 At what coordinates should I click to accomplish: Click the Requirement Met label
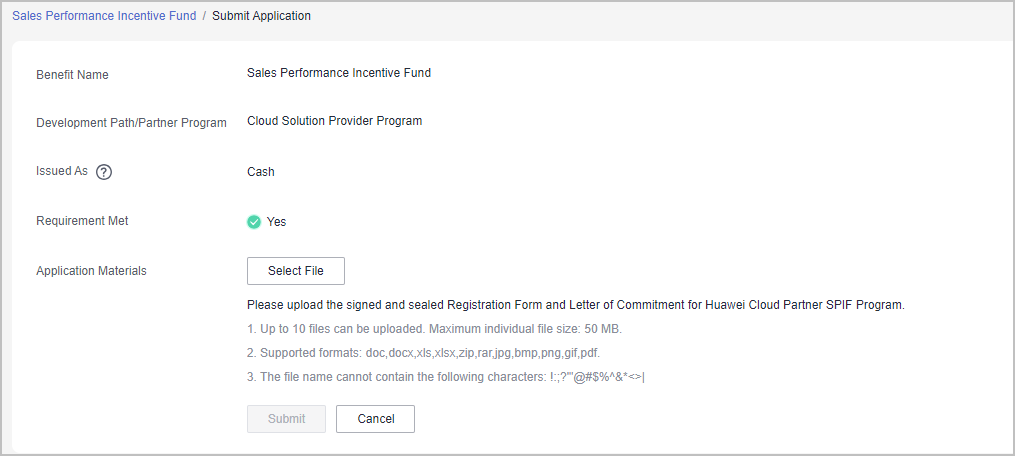click(82, 221)
